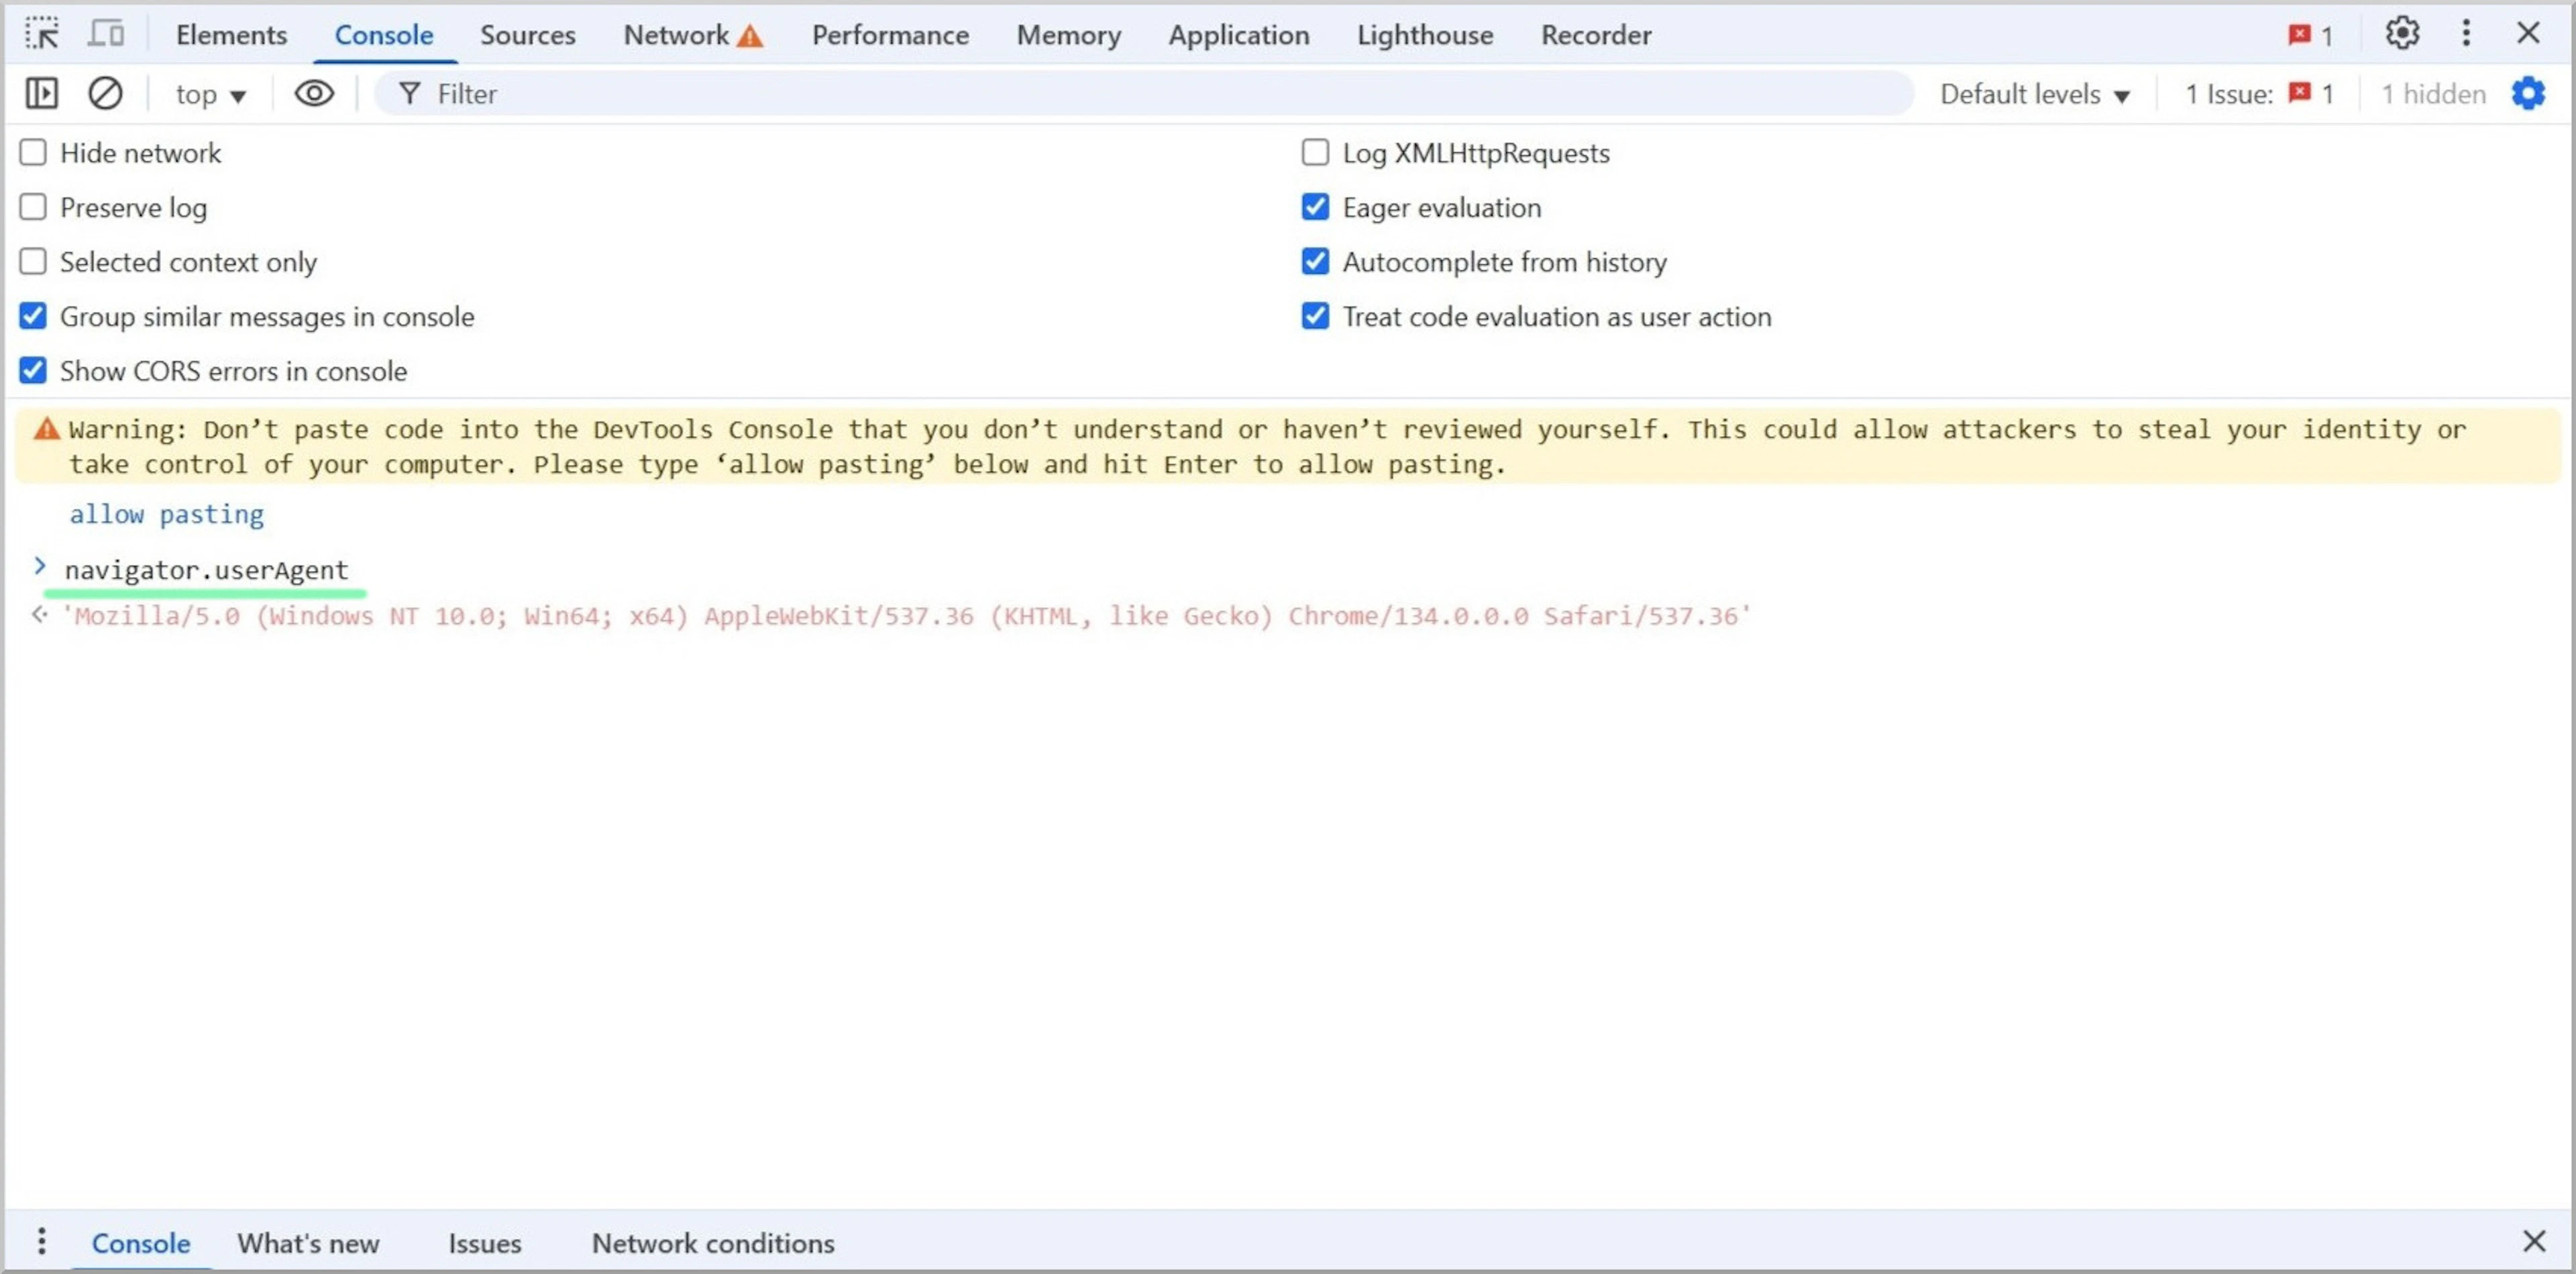Open the What's new drawer tab
The width and height of the screenshot is (2576, 1274).
pos(308,1243)
